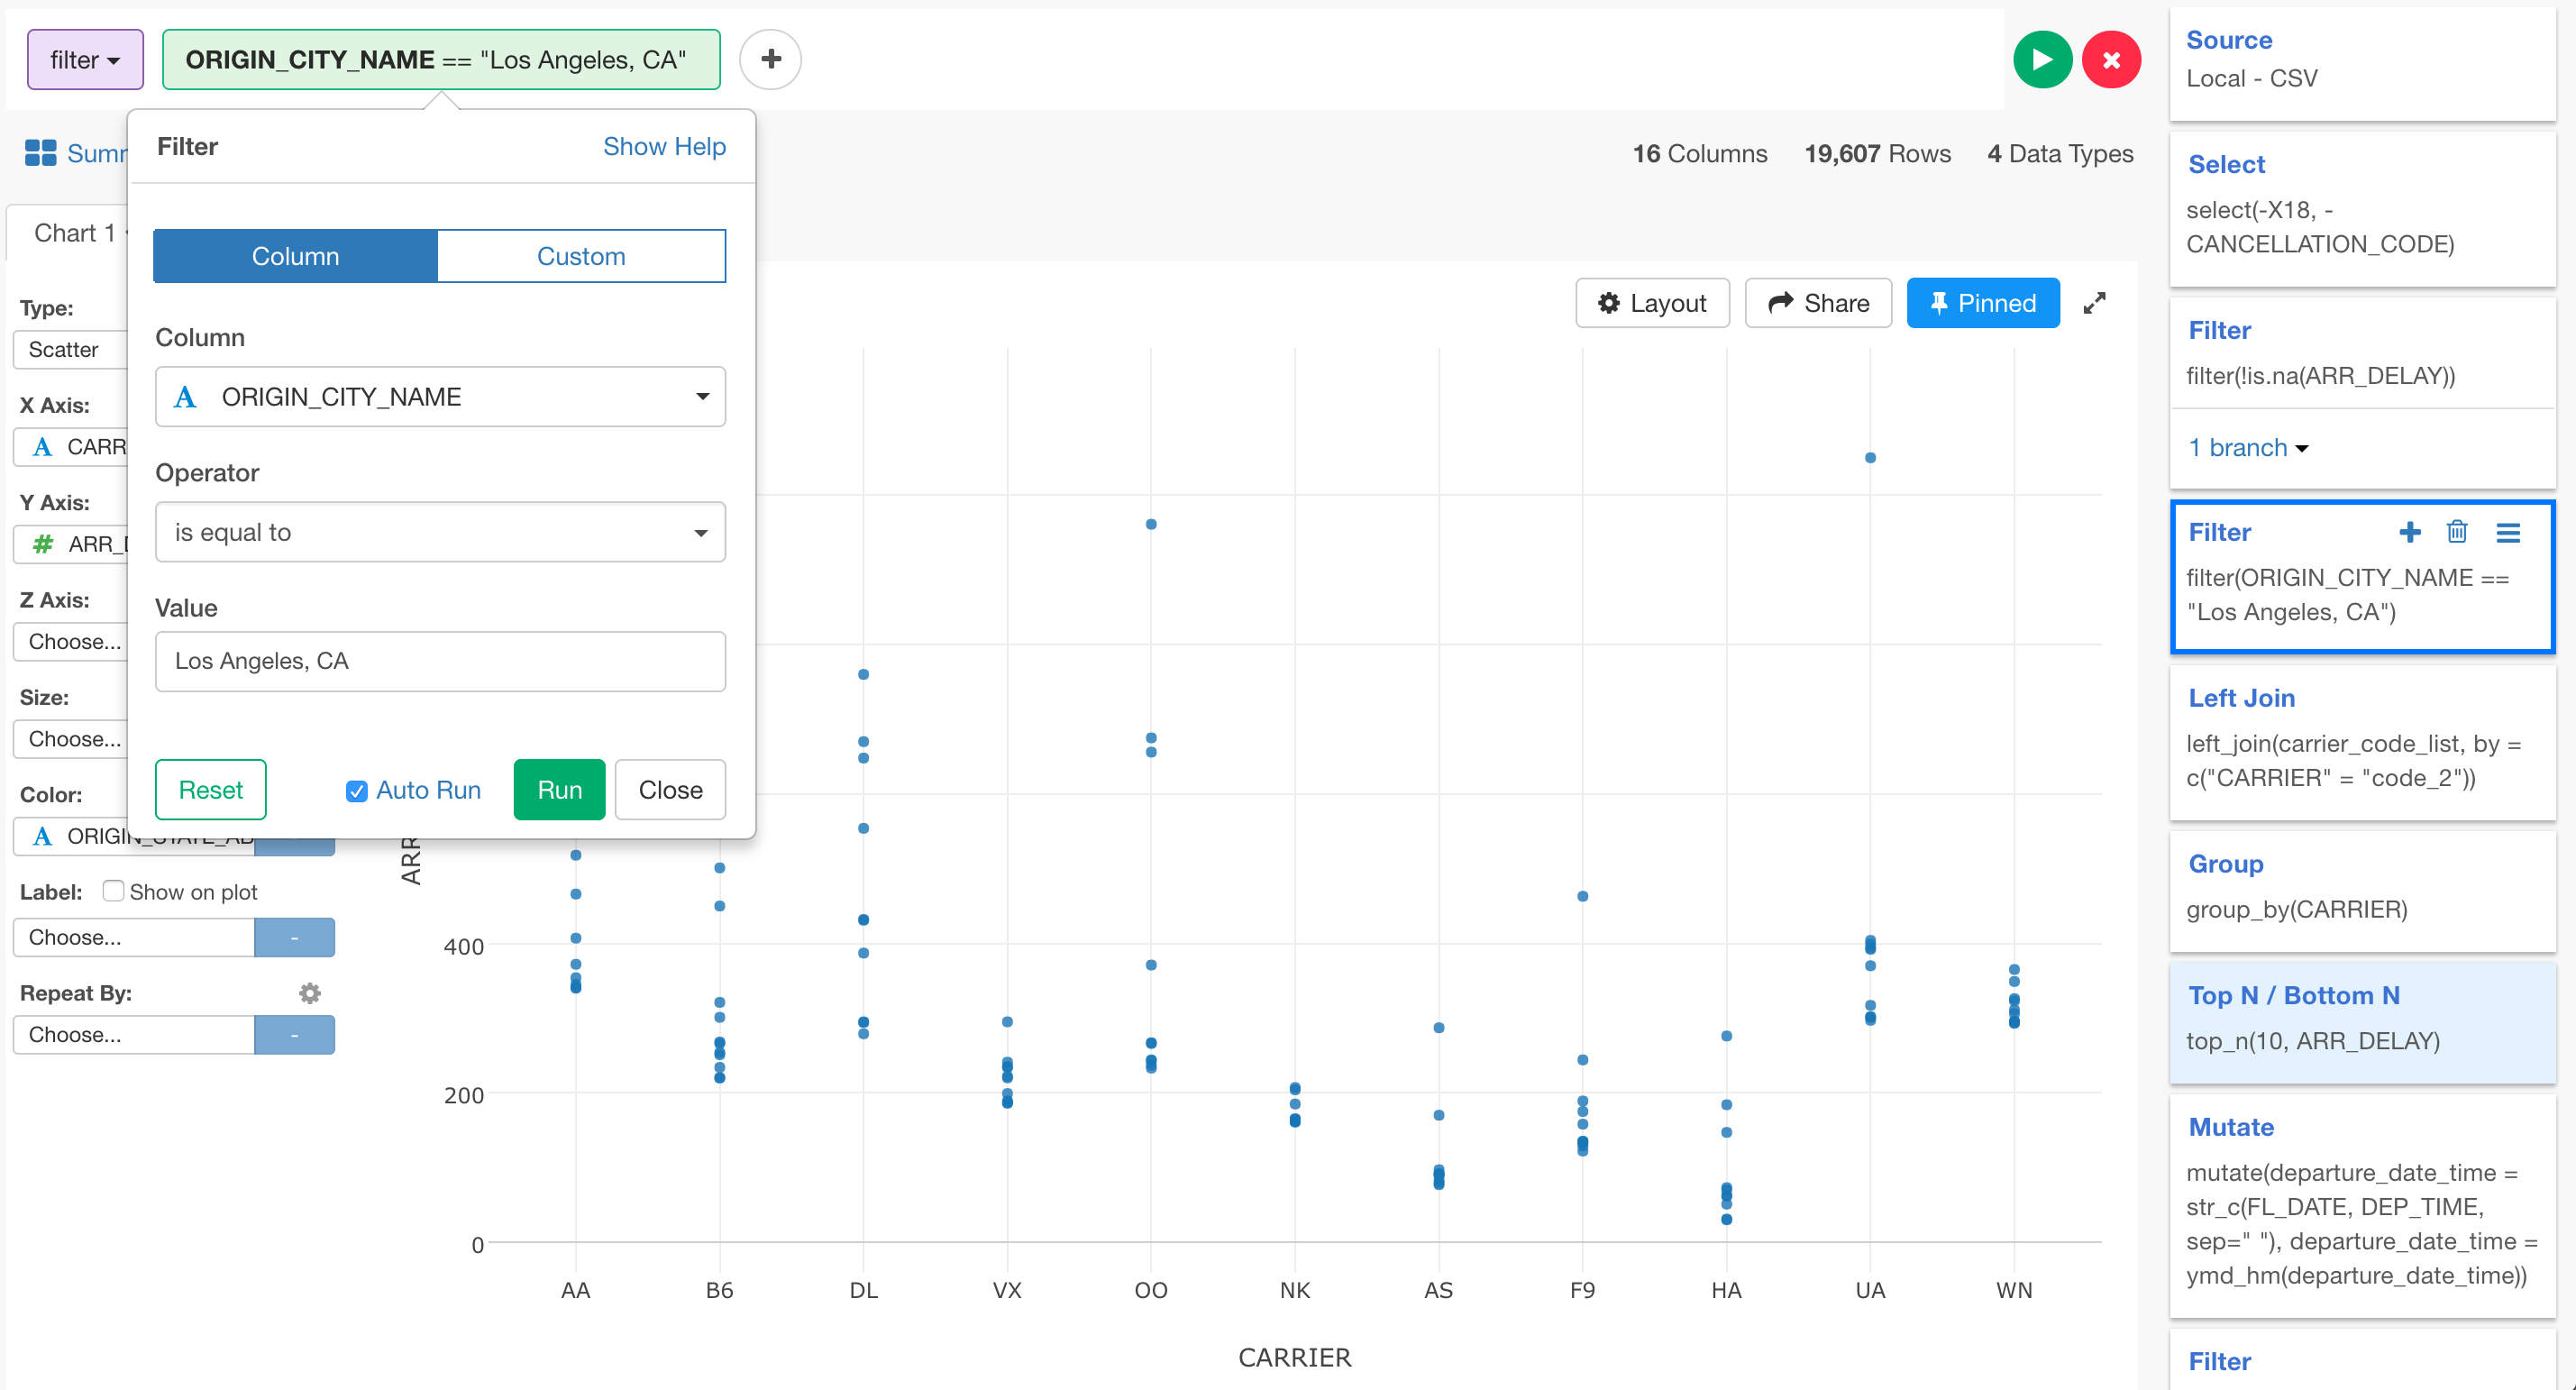The width and height of the screenshot is (2576, 1390).
Task: Delete the Filter step using the trash icon
Action: pyautogui.click(x=2458, y=532)
